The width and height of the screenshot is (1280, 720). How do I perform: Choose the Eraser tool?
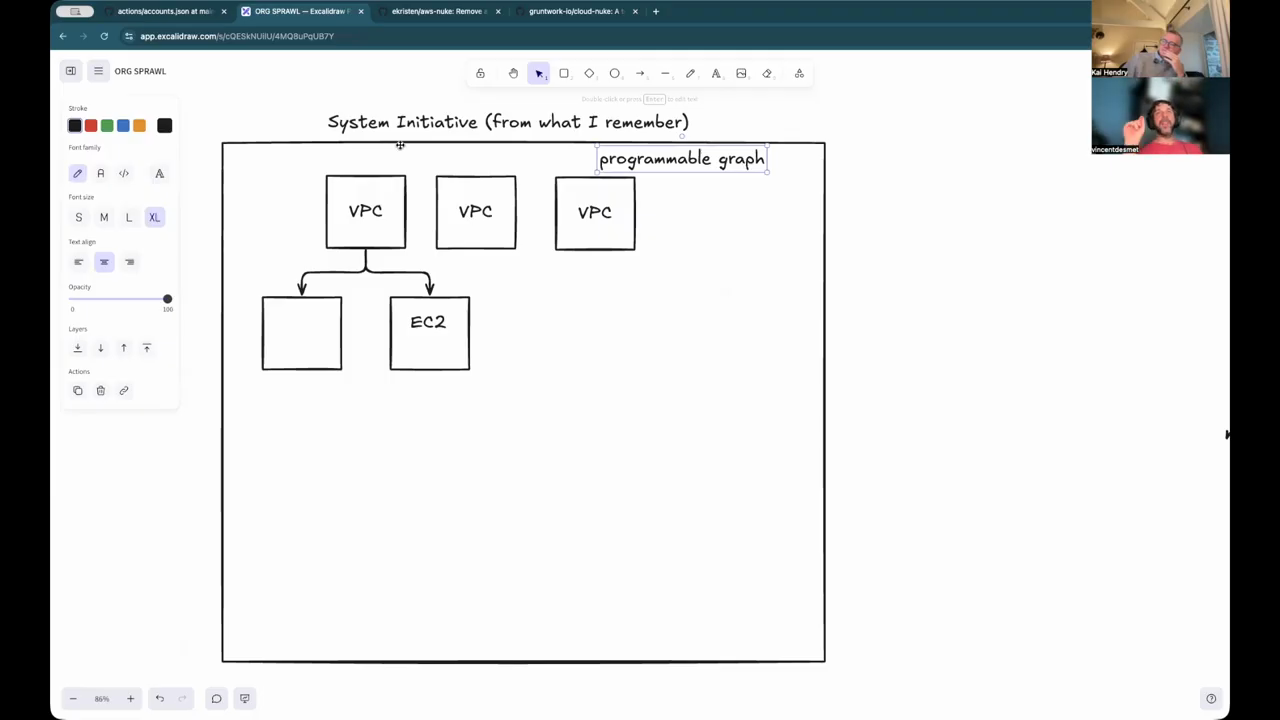pyautogui.click(x=767, y=73)
